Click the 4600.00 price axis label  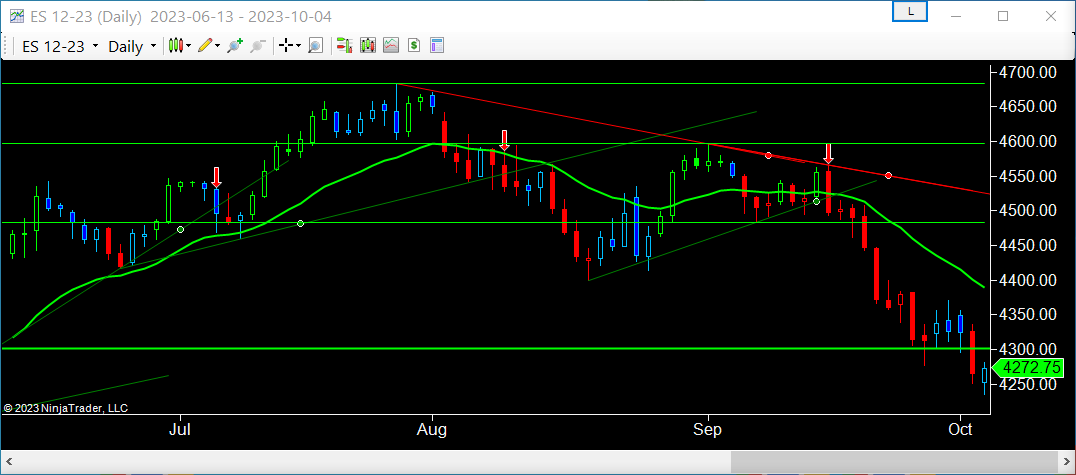[1029, 141]
